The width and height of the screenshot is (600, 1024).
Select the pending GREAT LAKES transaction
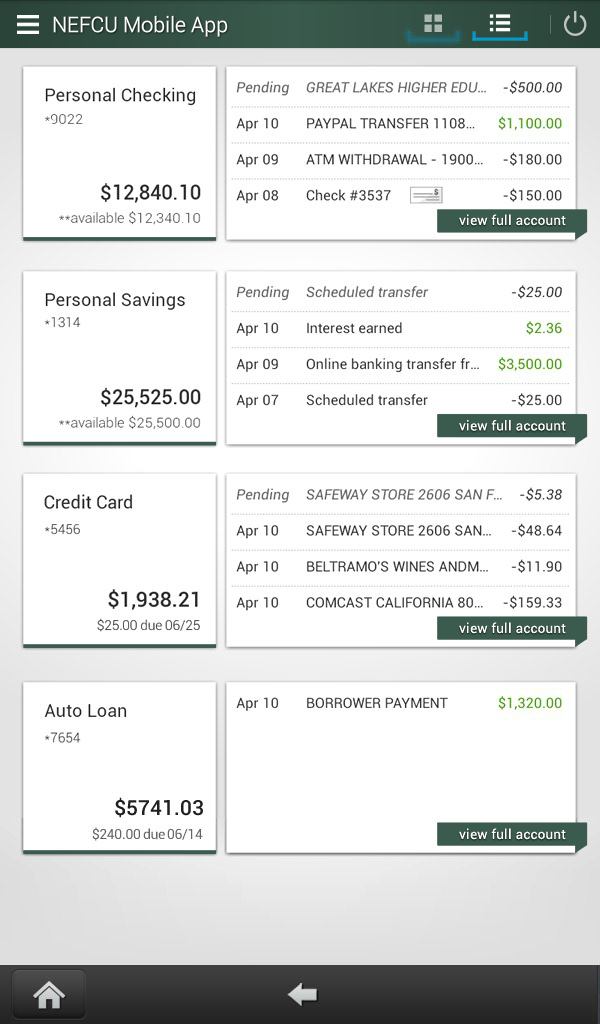(400, 87)
